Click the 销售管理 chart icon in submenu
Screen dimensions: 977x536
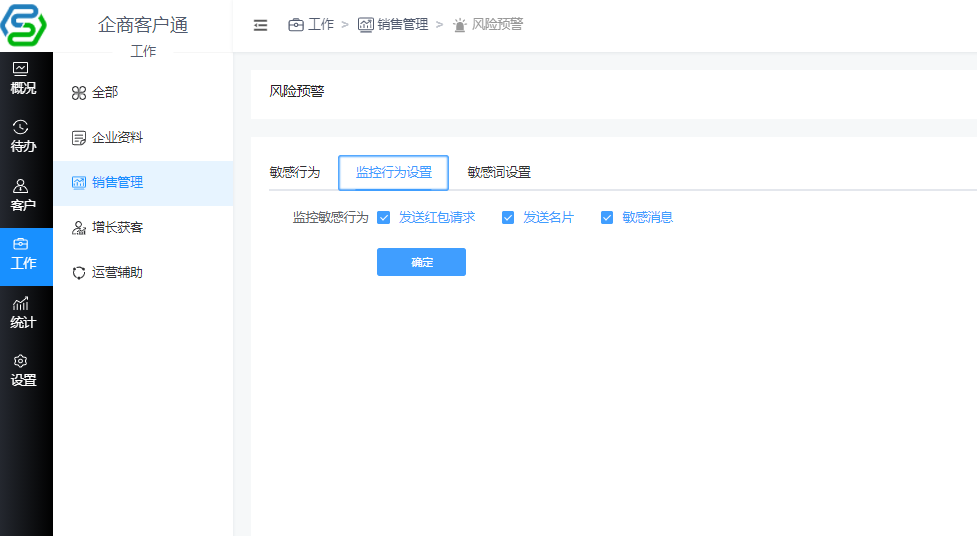79,183
